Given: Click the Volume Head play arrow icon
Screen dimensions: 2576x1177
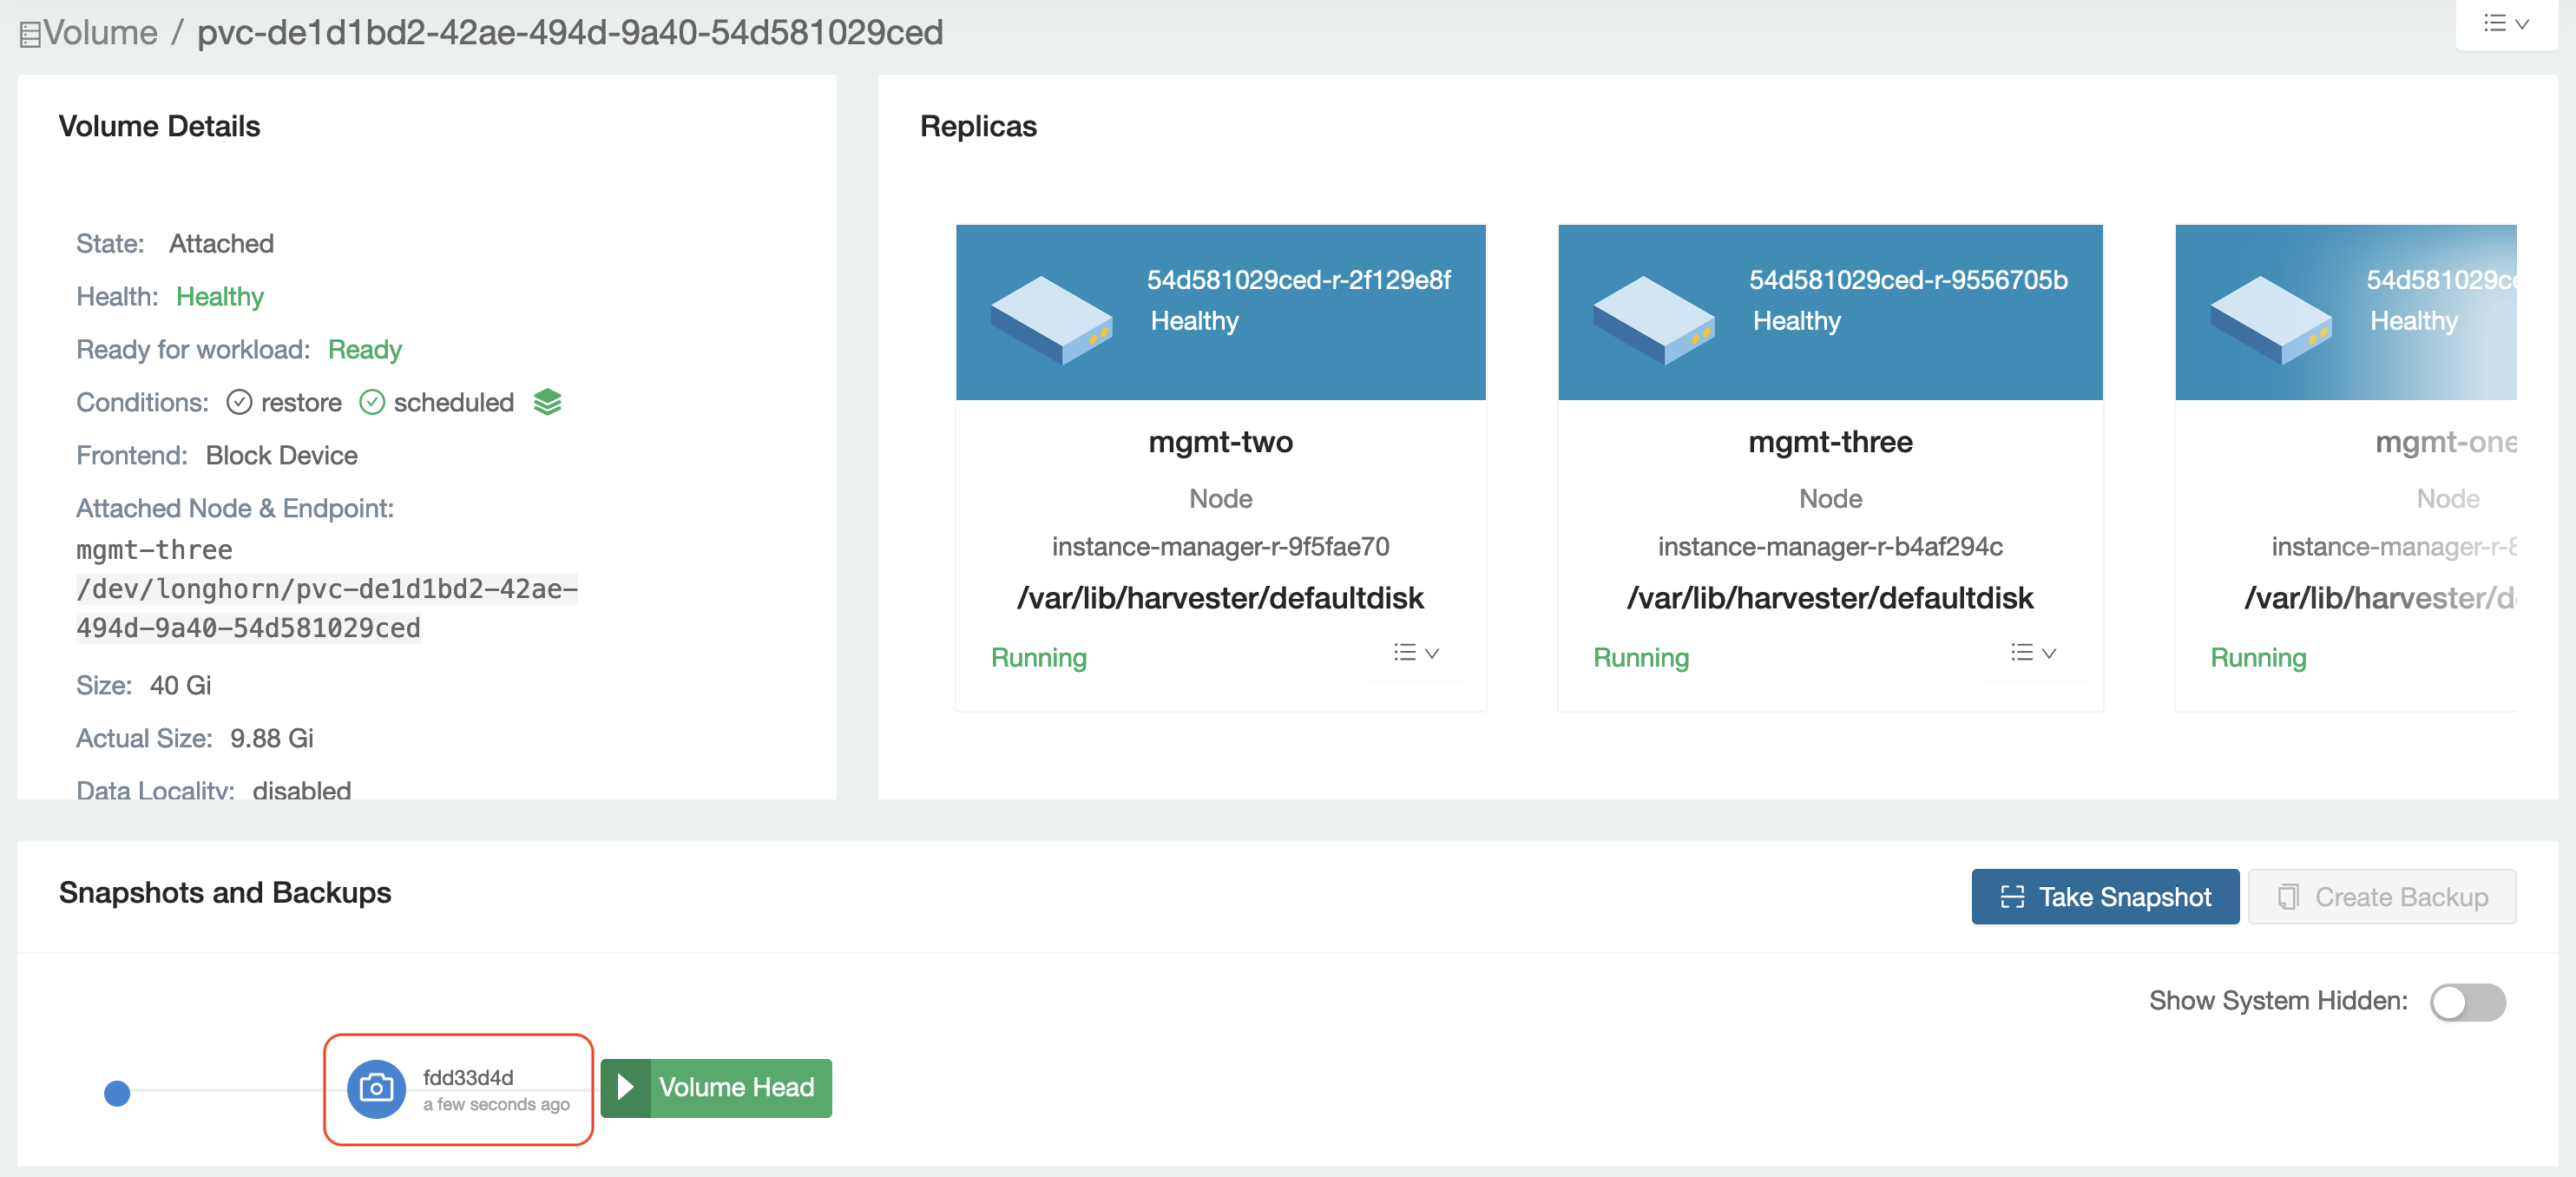Looking at the screenshot, I should (x=626, y=1088).
